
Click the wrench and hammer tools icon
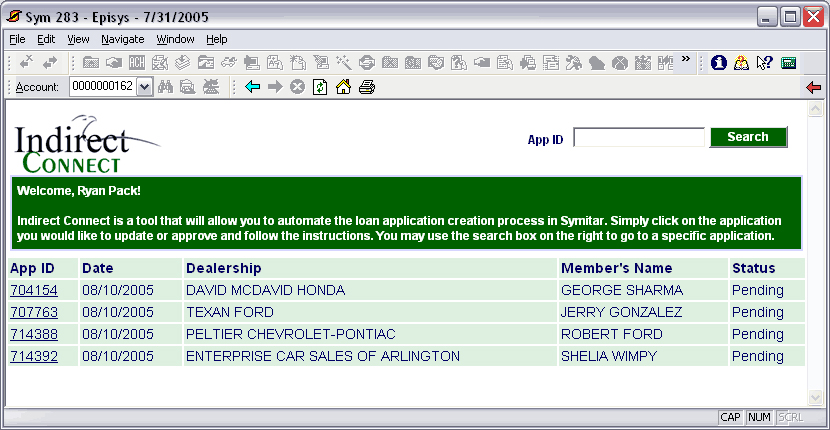click(574, 63)
